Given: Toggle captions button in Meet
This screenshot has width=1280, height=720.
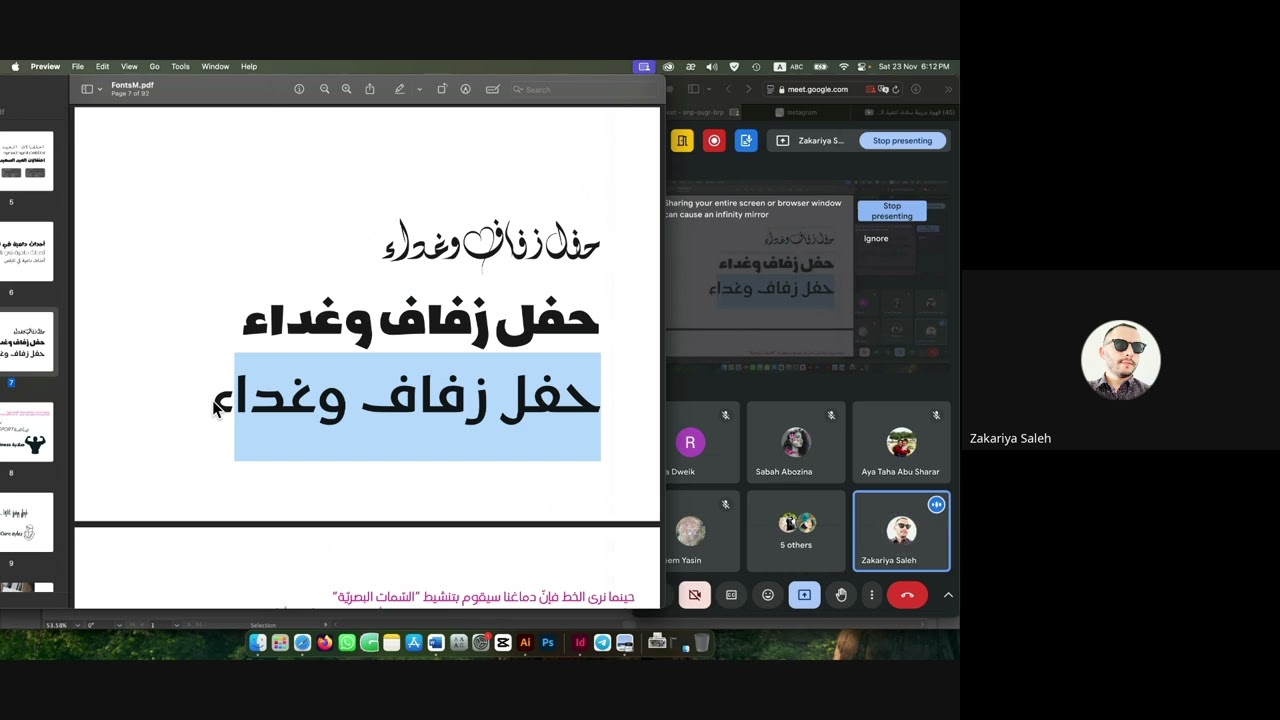Looking at the screenshot, I should pyautogui.click(x=731, y=595).
